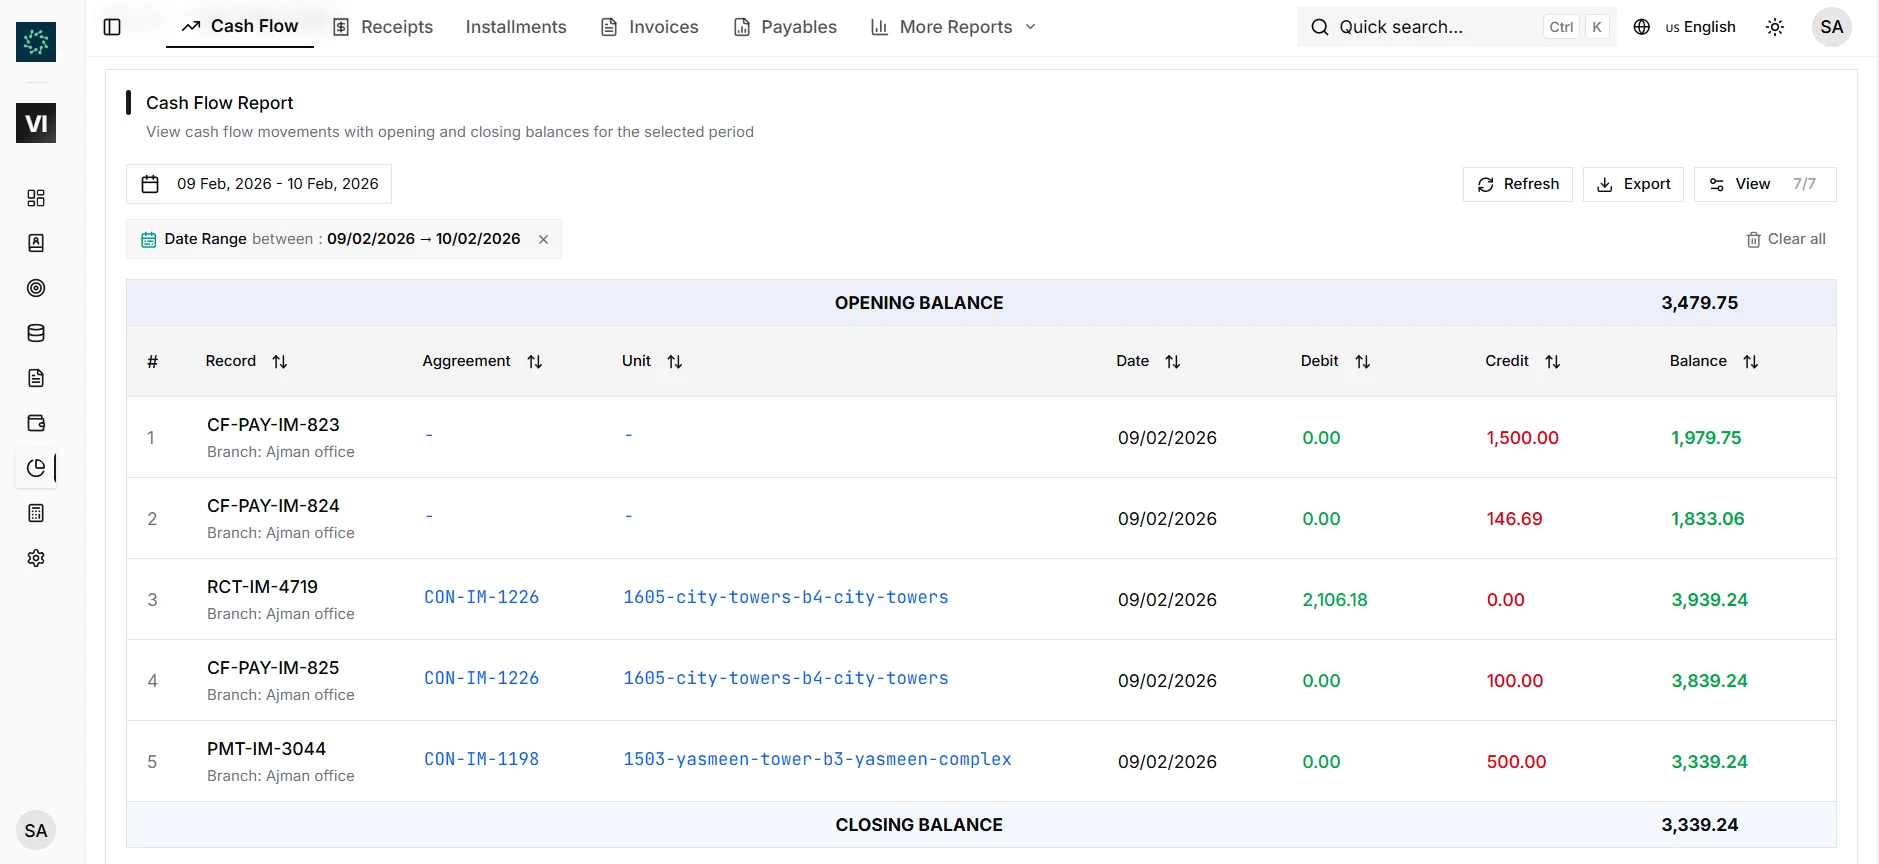
Task: Open agreement link CON-IM-1198
Action: click(481, 759)
